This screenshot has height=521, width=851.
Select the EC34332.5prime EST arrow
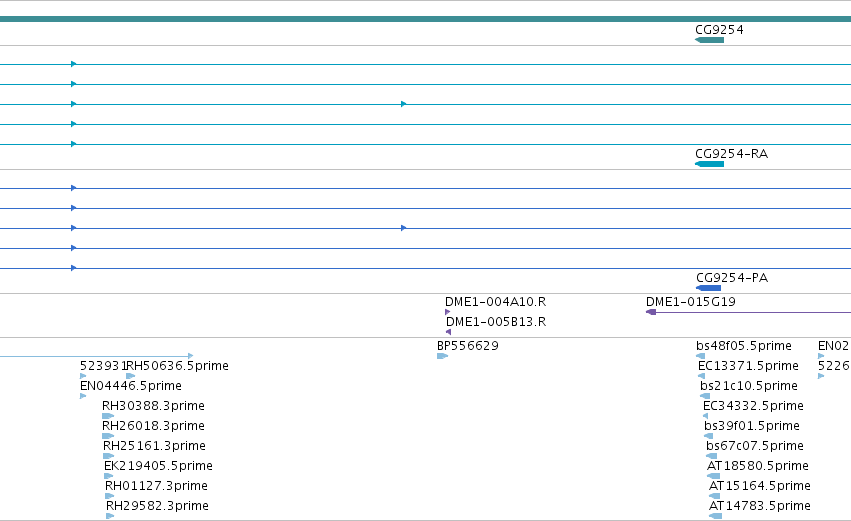(x=705, y=416)
